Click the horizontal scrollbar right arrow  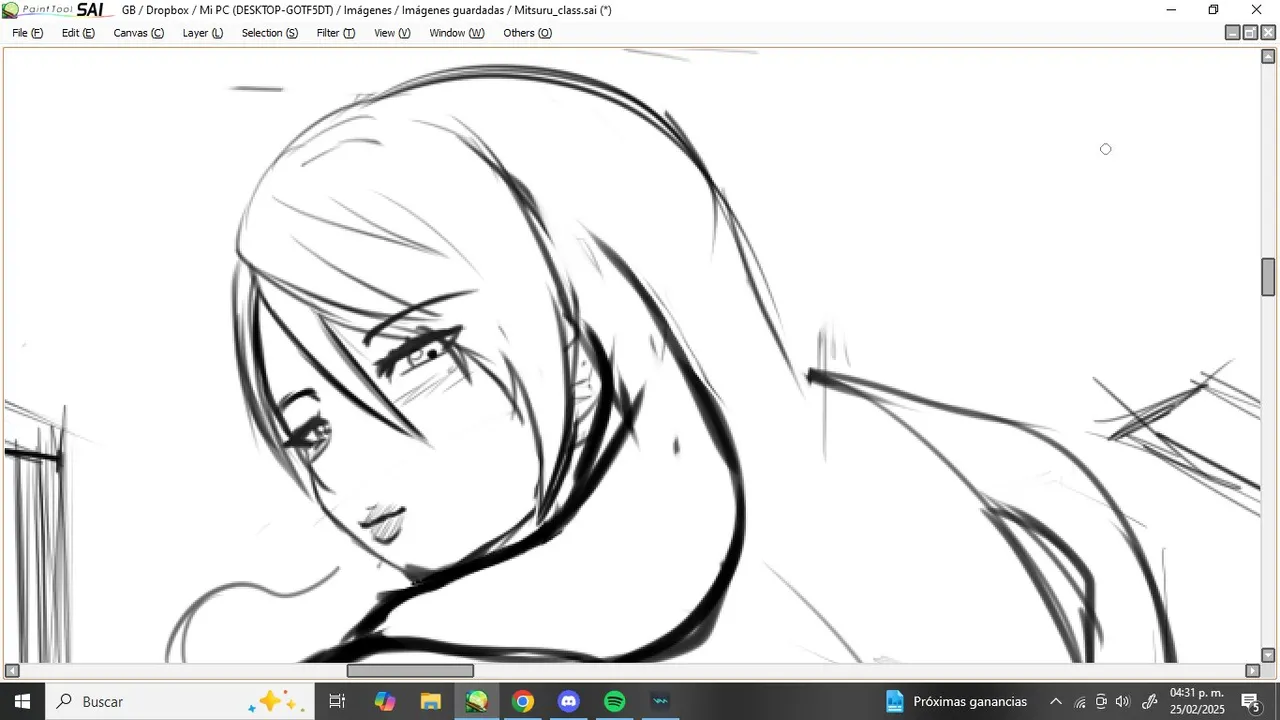click(x=1252, y=671)
